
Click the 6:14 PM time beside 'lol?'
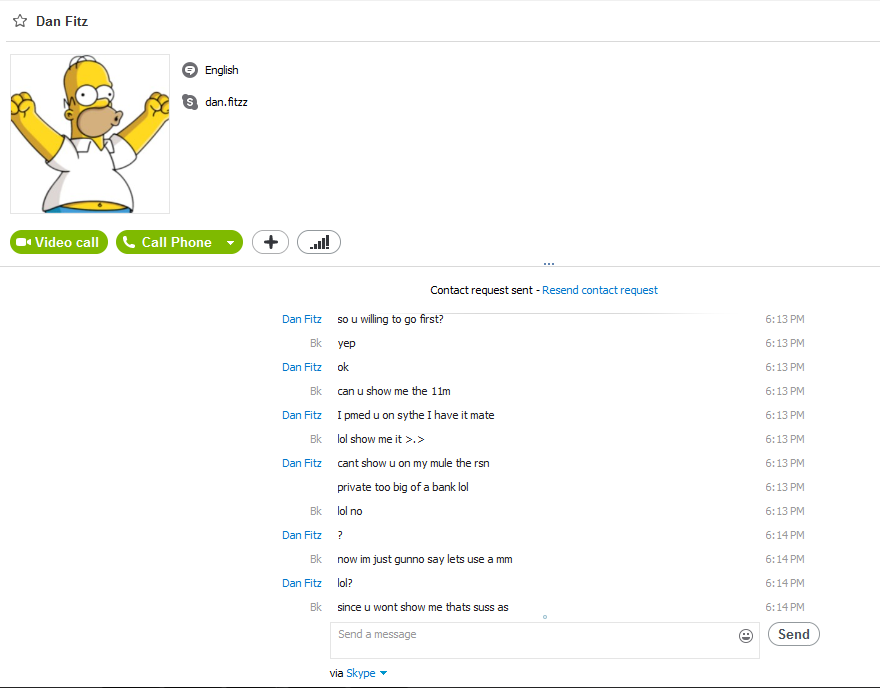pyautogui.click(x=785, y=583)
